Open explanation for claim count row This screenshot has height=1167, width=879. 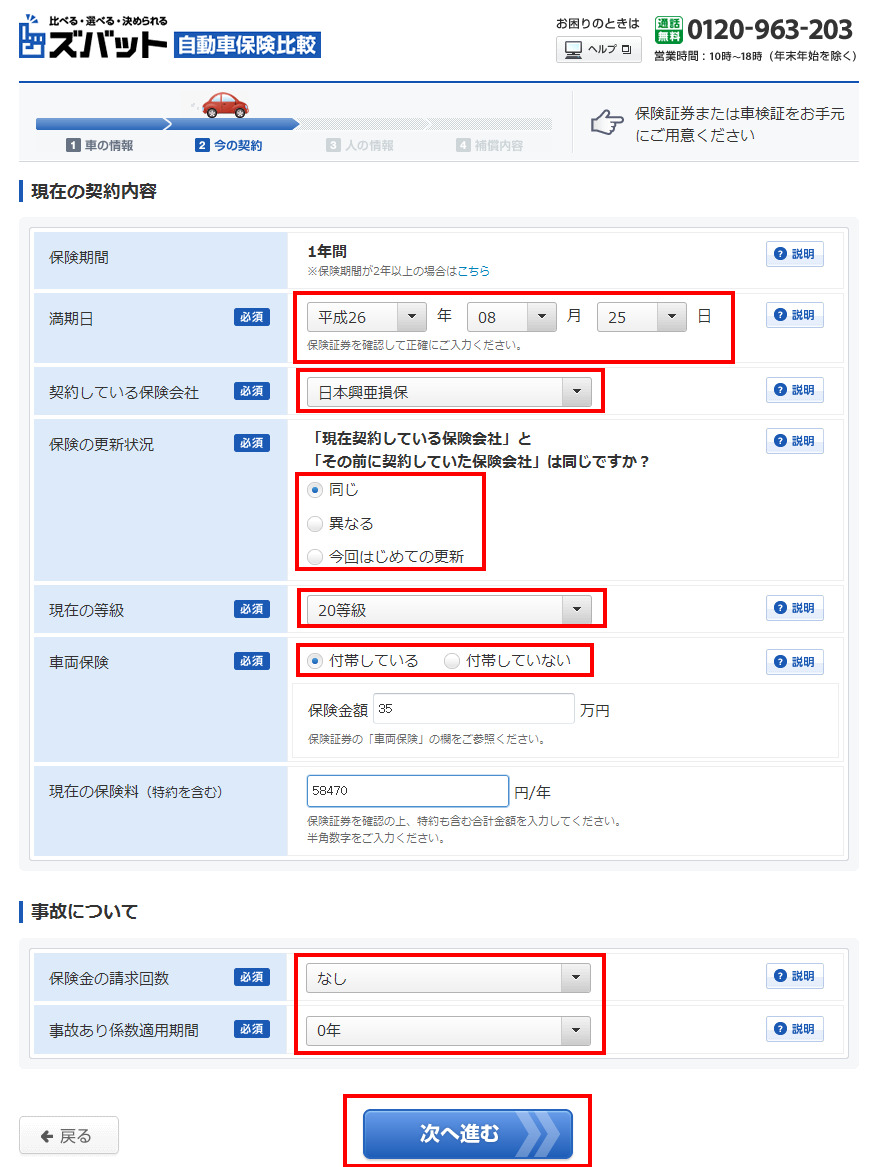tap(795, 977)
